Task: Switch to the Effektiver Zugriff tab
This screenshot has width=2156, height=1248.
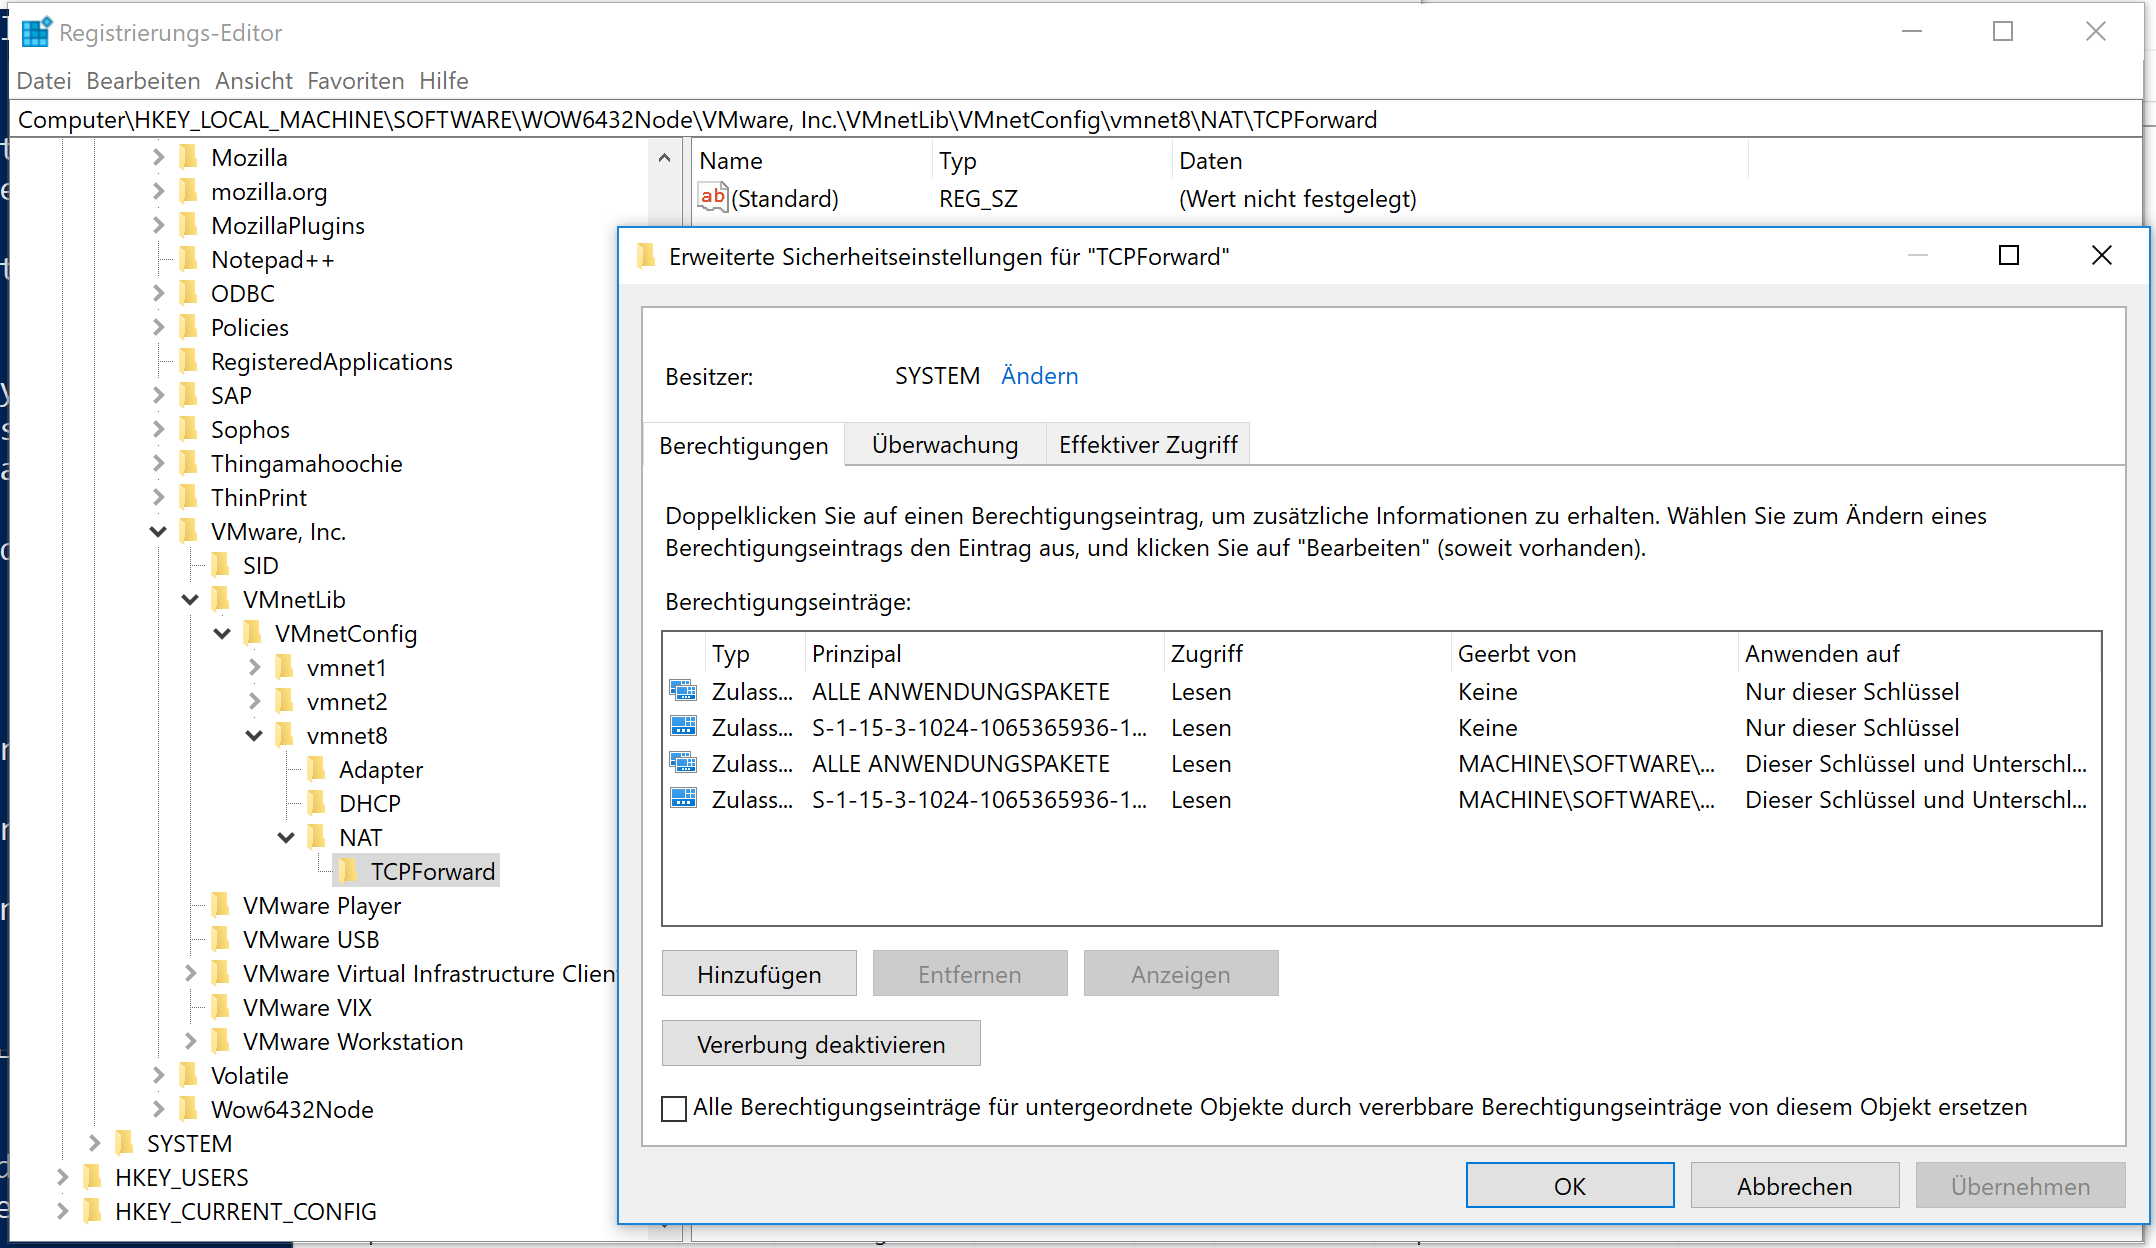Action: (x=1147, y=444)
